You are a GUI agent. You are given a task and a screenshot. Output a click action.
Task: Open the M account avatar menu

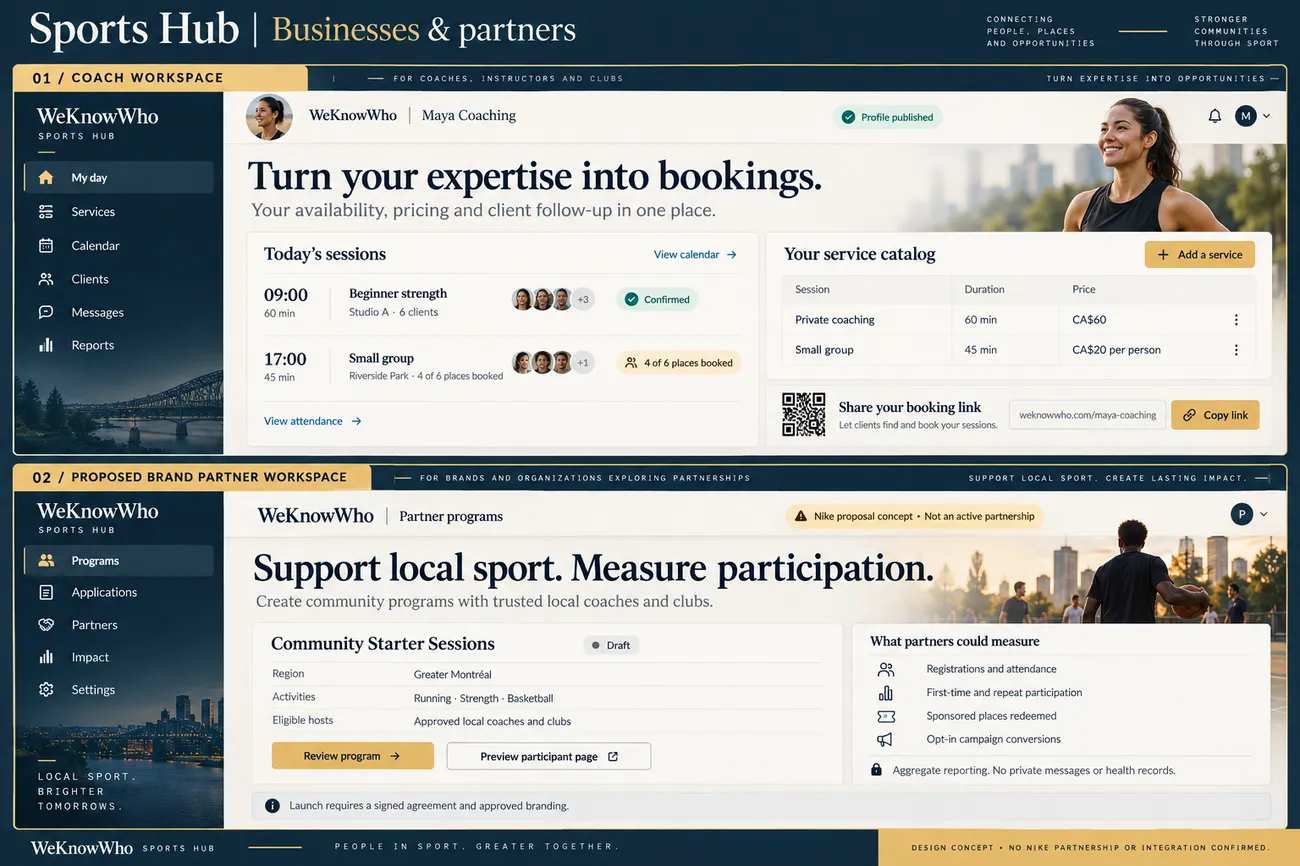pyautogui.click(x=1245, y=116)
